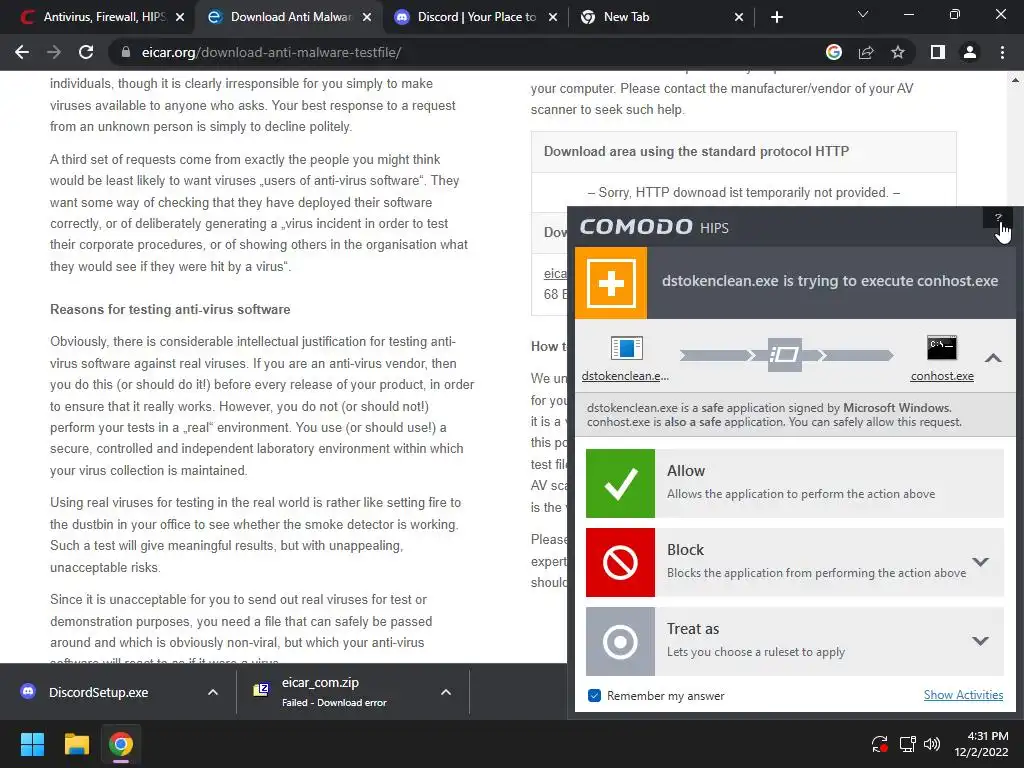Close the Discord browser tab
This screenshot has height=768, width=1024.
[x=552, y=17]
